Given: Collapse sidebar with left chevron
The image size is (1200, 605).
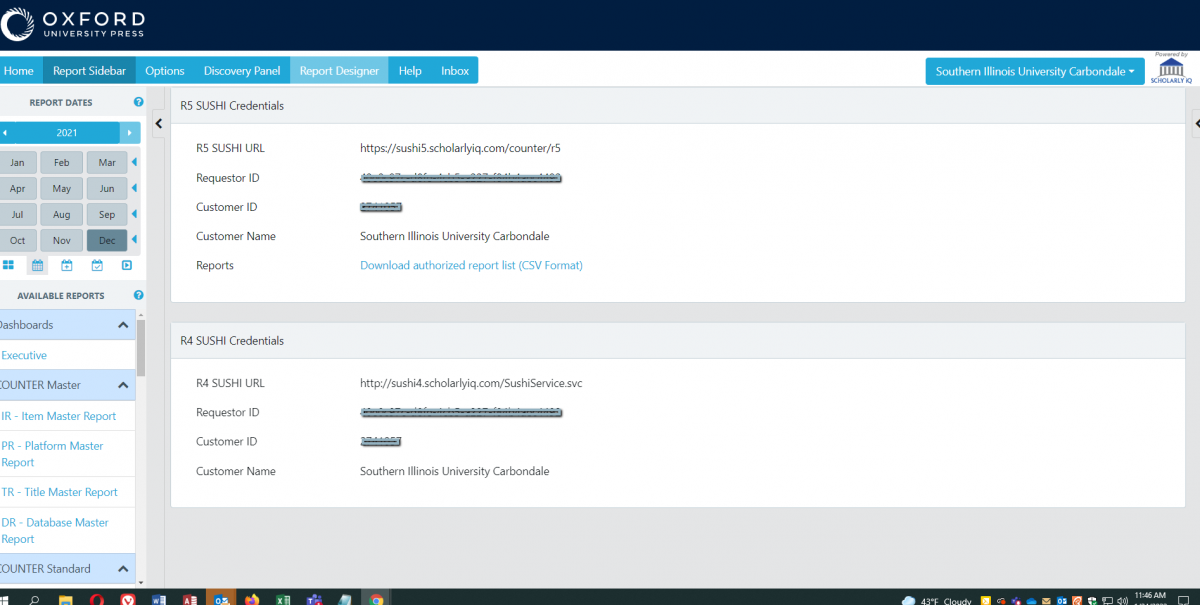Looking at the screenshot, I should click(158, 123).
